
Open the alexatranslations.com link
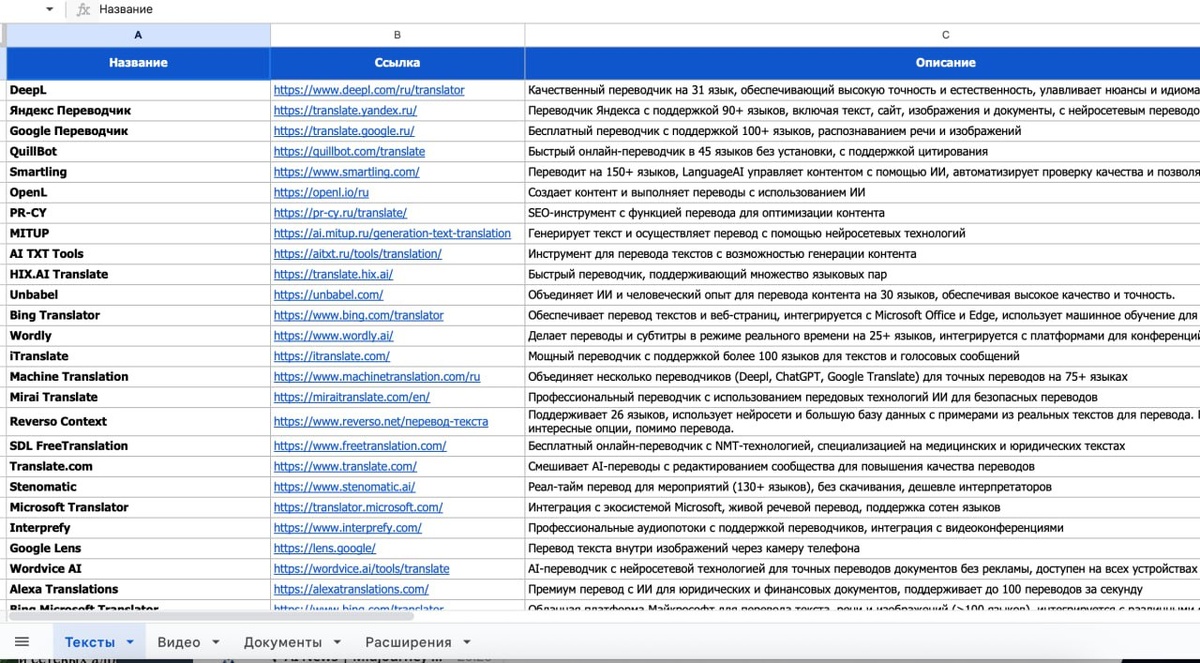(x=351, y=589)
